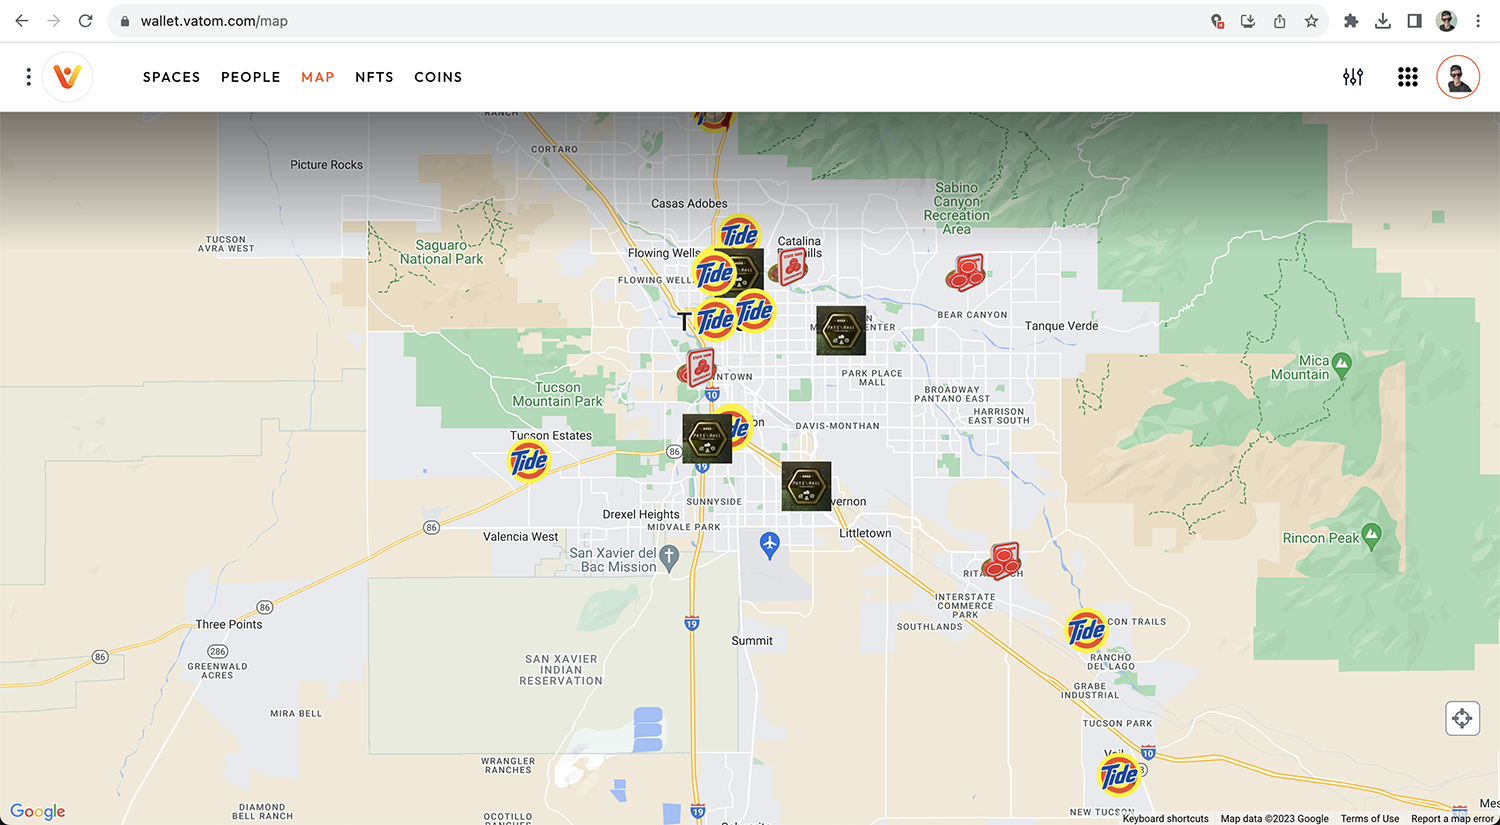
Task: Click the Tucson Mountain Park label
Action: tap(557, 394)
